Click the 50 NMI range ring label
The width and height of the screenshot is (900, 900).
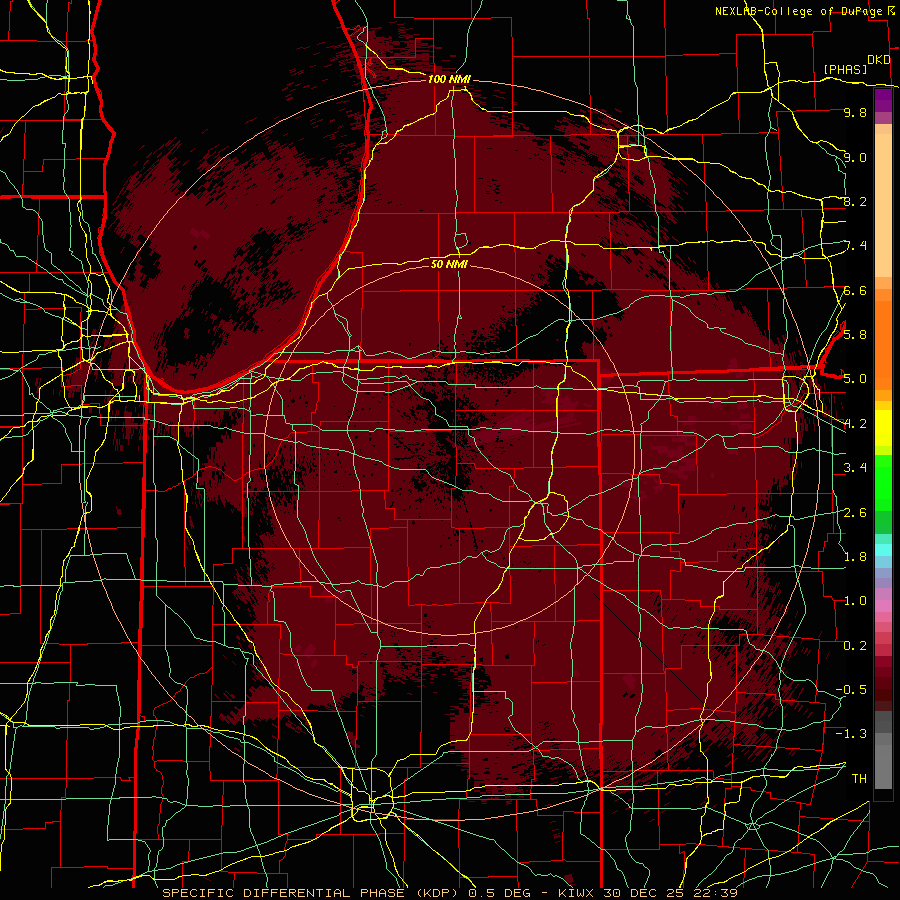coord(449,264)
